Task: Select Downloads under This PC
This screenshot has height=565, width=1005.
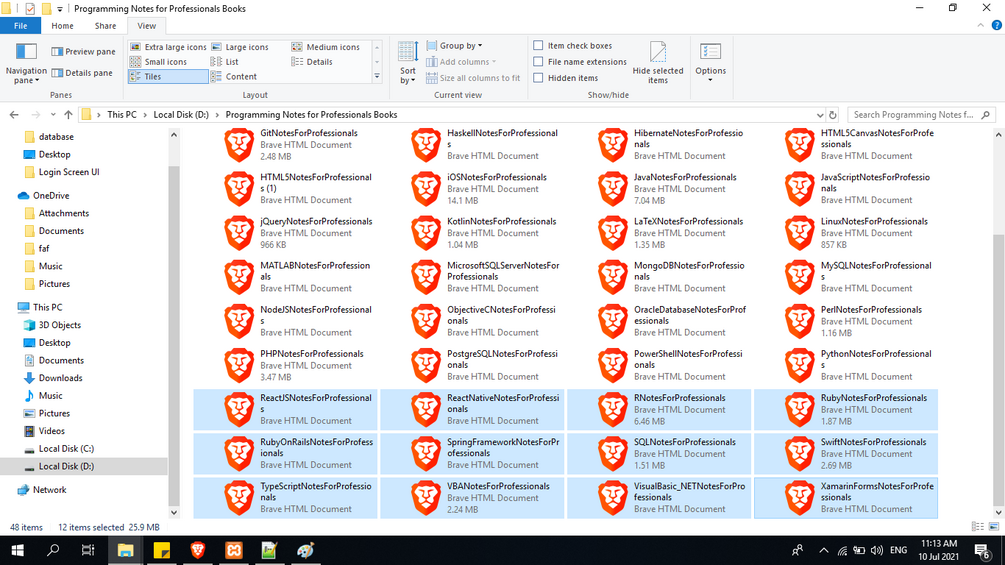Action: [x=60, y=378]
